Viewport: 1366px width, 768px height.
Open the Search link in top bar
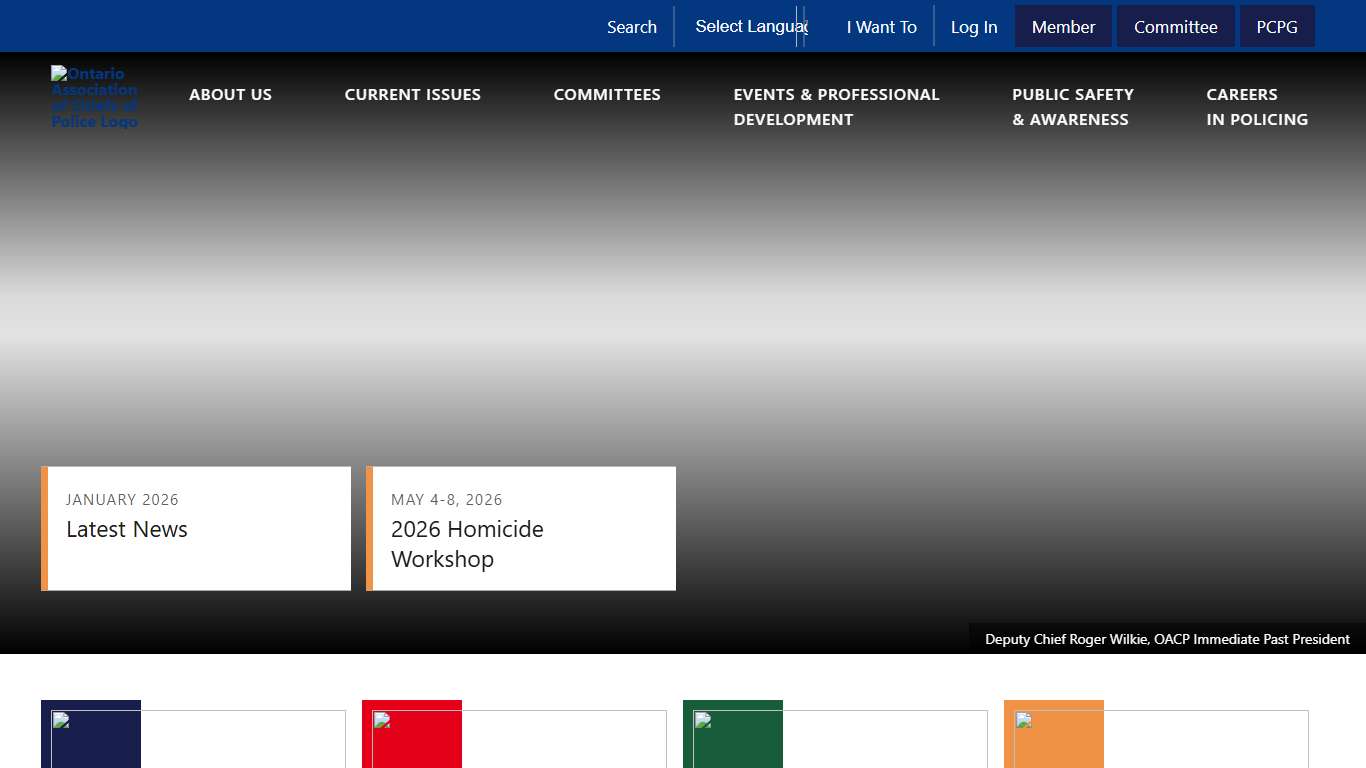632,27
